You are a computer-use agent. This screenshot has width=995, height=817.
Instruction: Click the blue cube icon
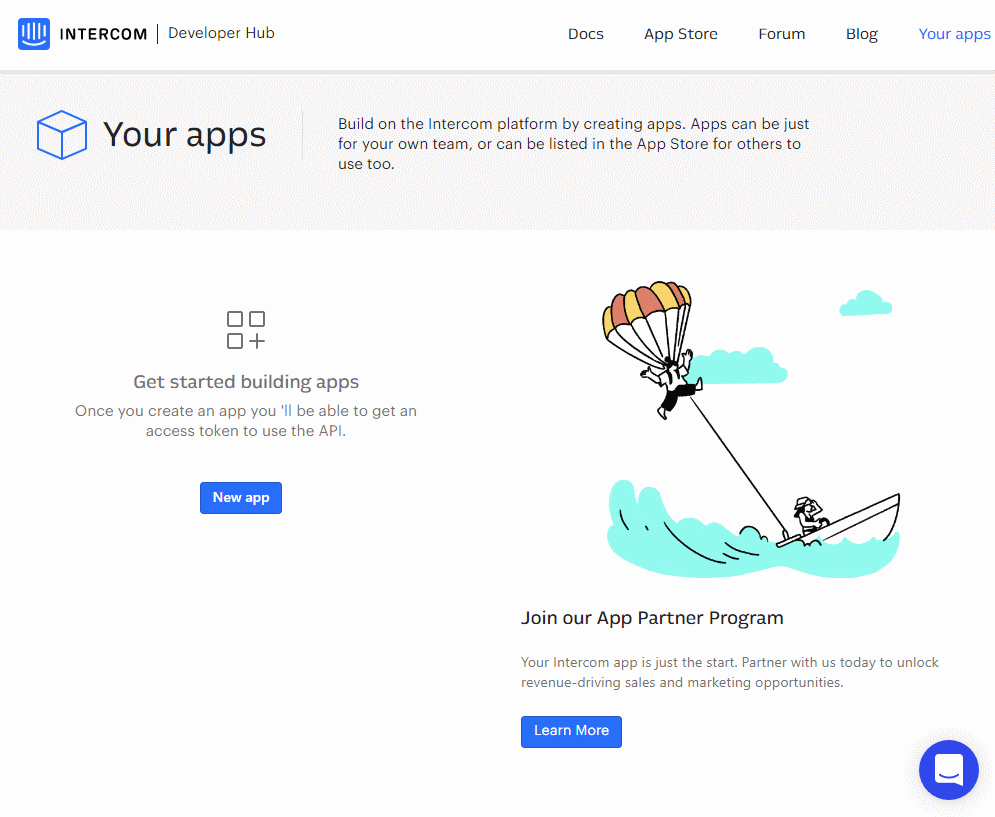click(x=62, y=135)
